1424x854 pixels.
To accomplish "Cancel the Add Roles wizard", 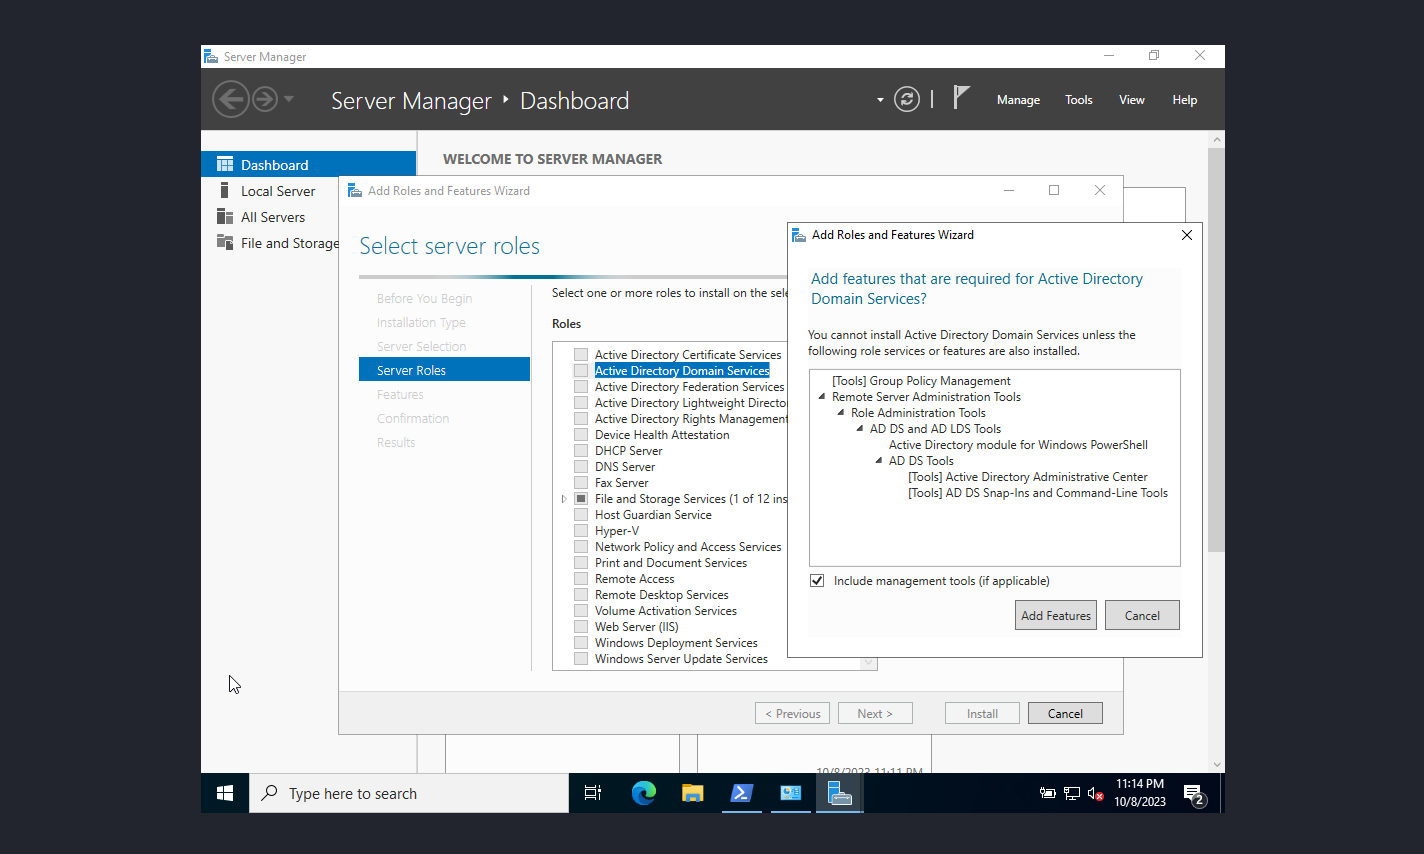I will [x=1065, y=713].
